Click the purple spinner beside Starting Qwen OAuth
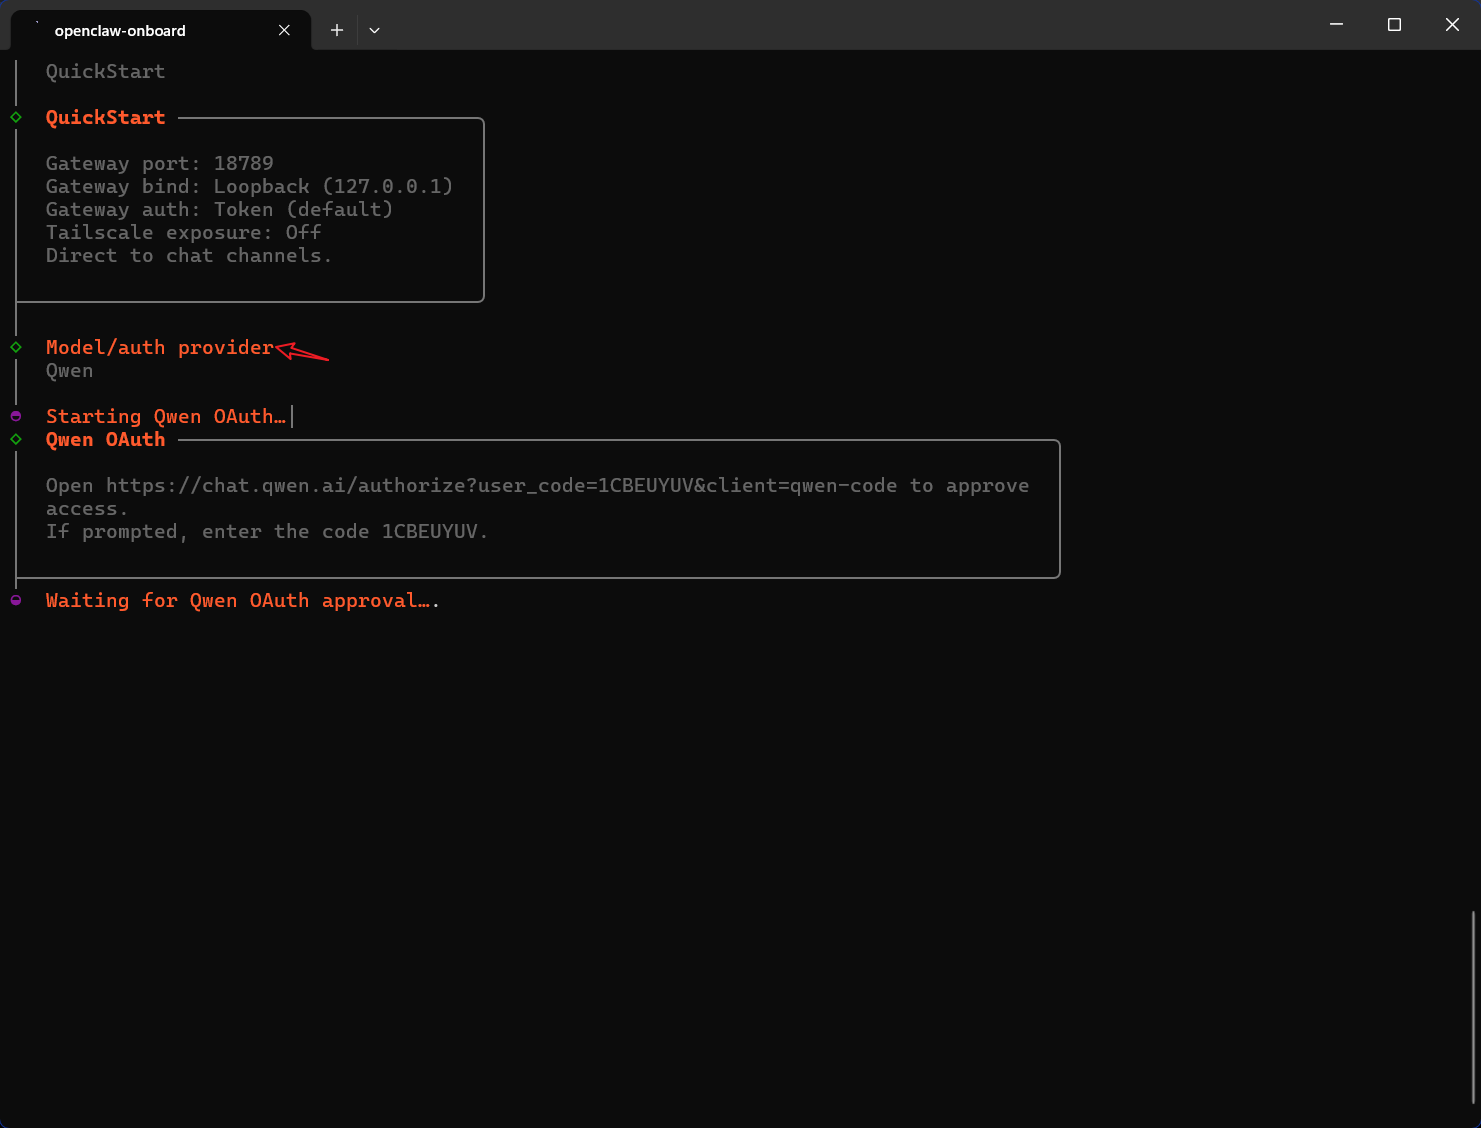1481x1128 pixels. (16, 416)
